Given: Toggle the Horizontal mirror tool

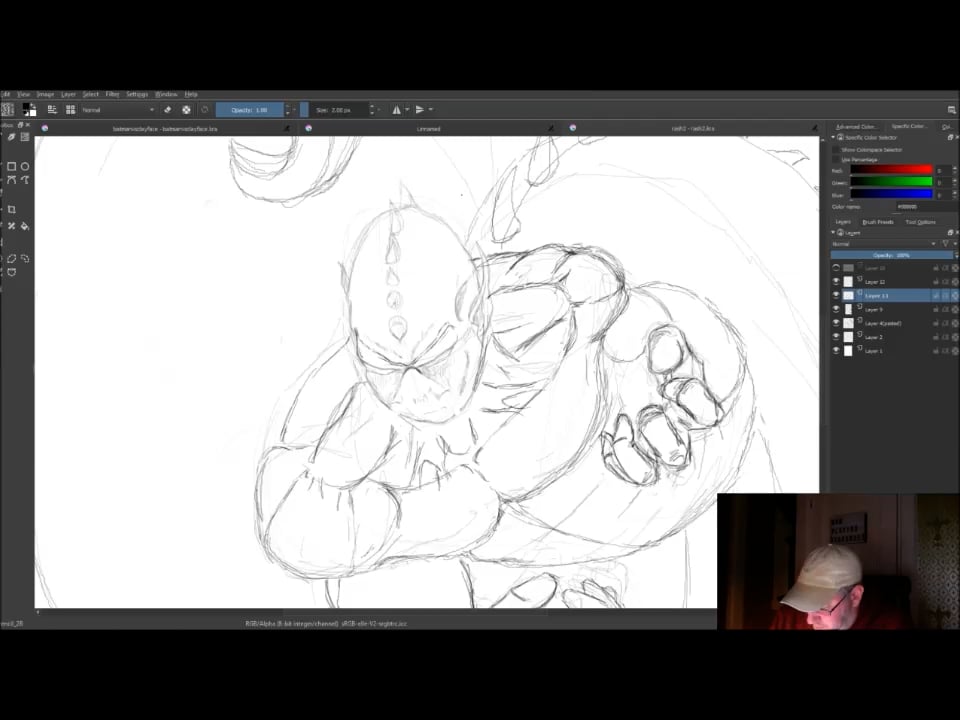Looking at the screenshot, I should coord(396,110).
